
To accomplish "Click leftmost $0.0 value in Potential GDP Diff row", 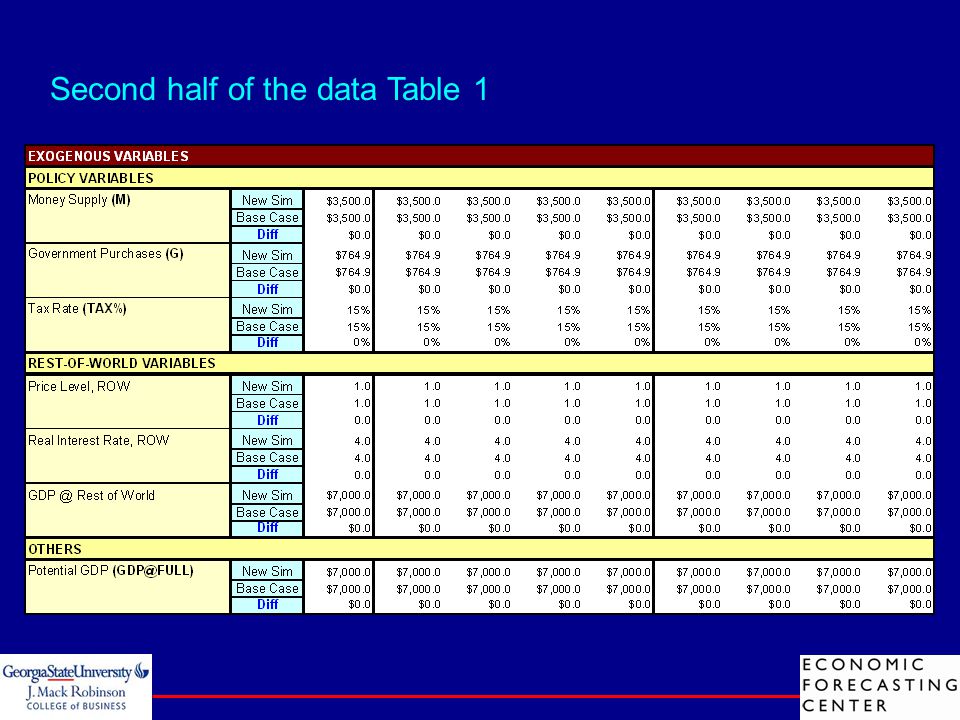I will (359, 604).
